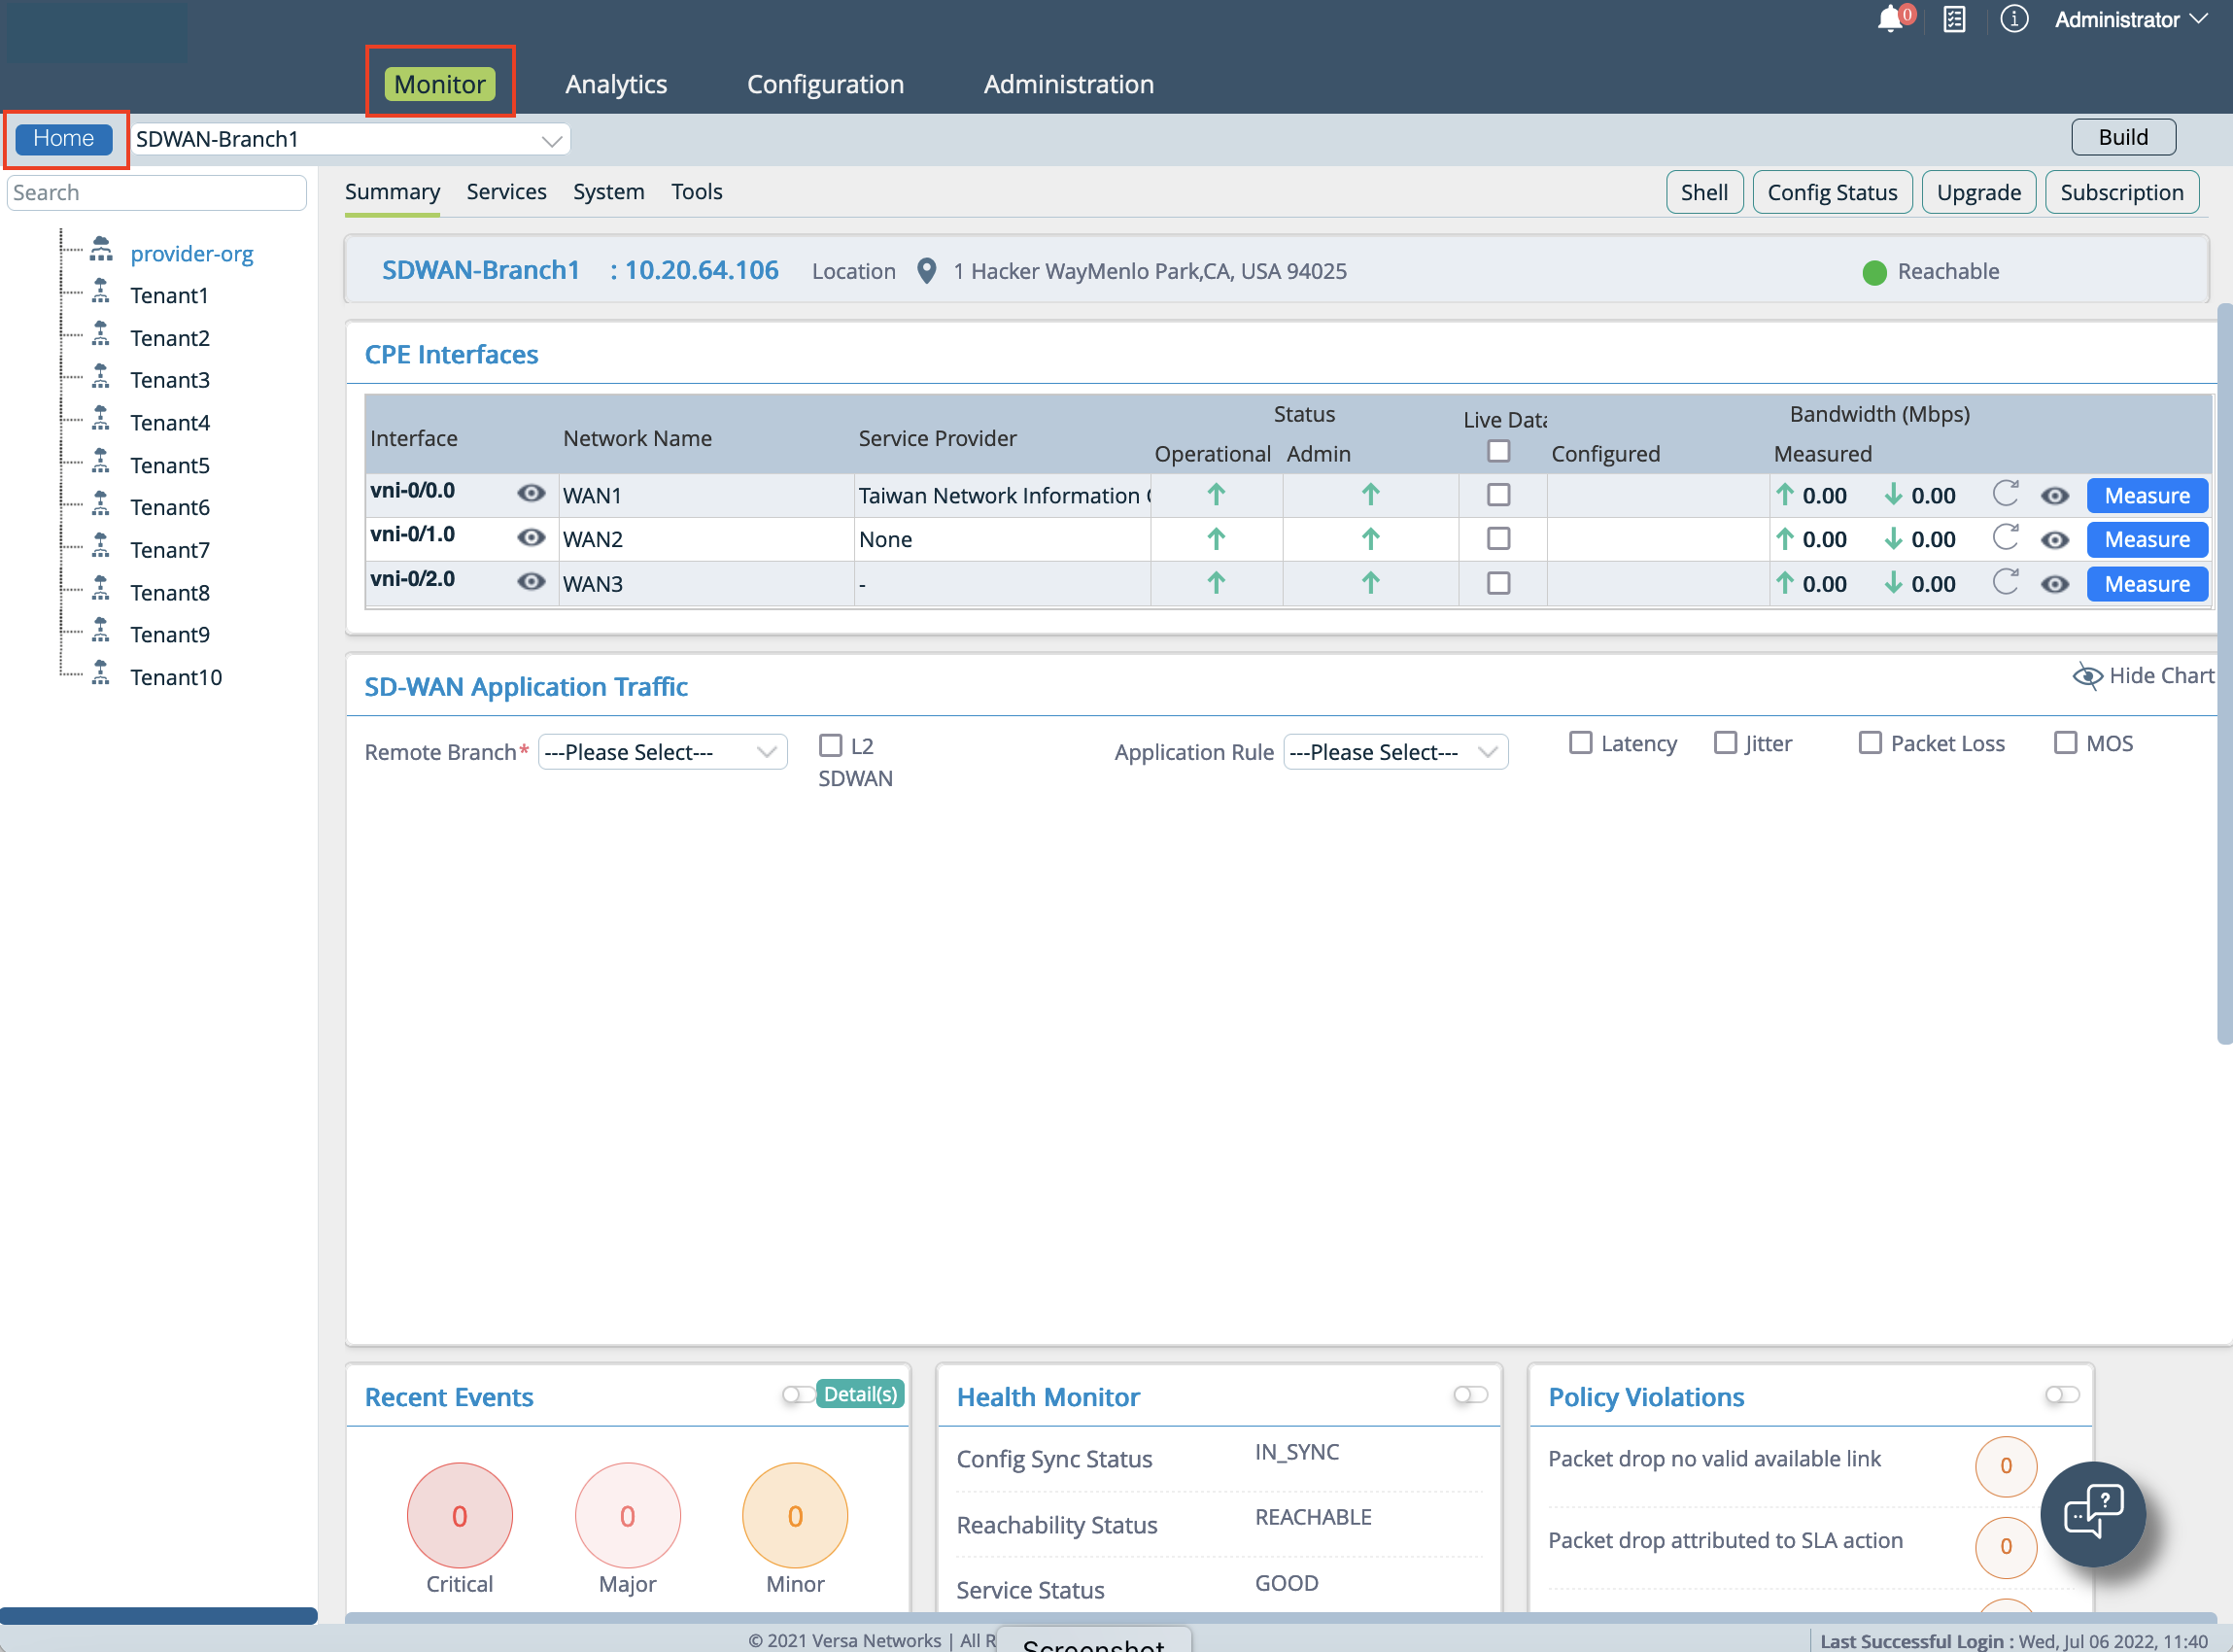The width and height of the screenshot is (2233, 1652).
Task: Refresh measured bandwidth for WAN2 row
Action: [2005, 538]
